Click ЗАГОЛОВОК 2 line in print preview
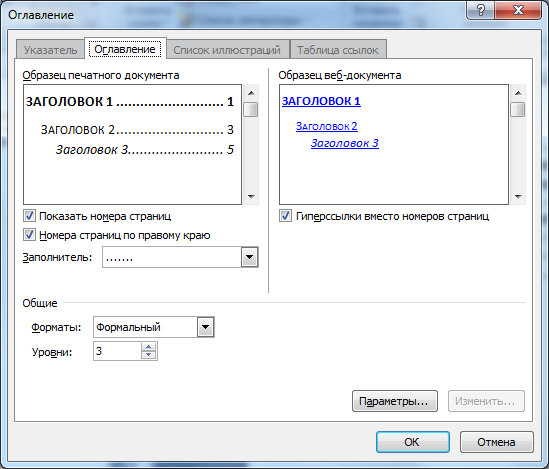The width and height of the screenshot is (549, 469). (137, 130)
